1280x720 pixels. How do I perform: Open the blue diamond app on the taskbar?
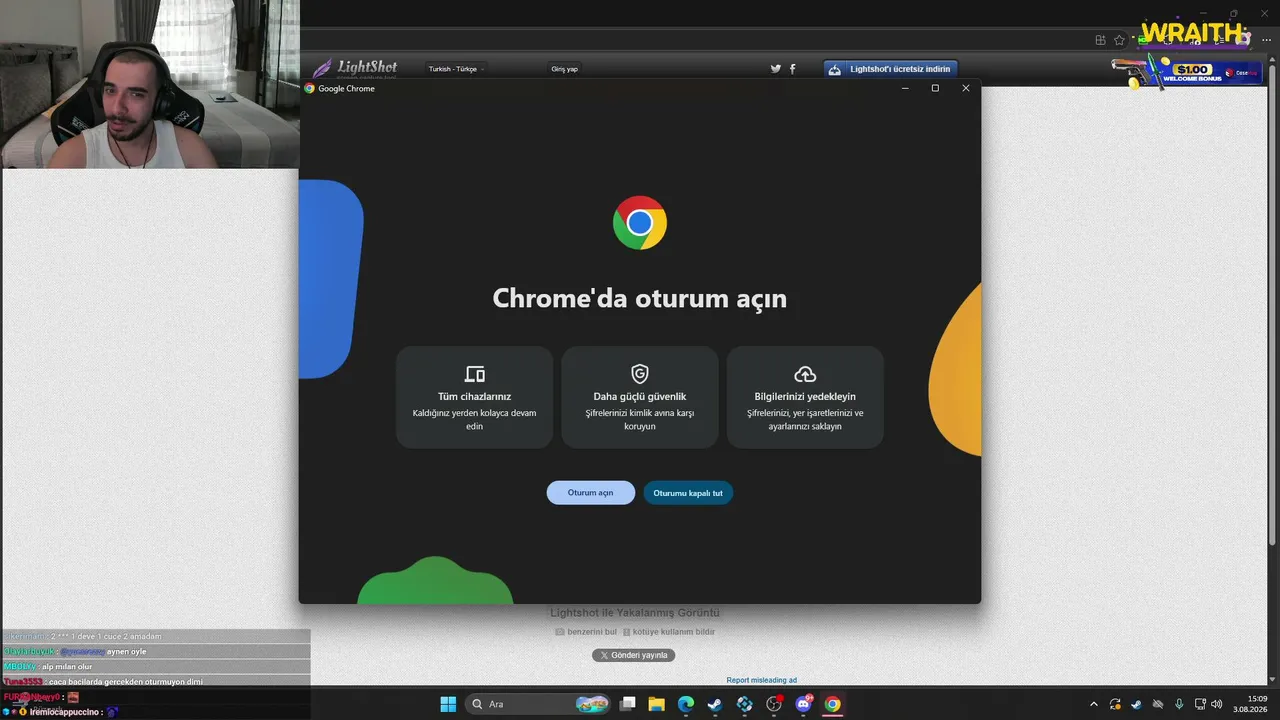[x=745, y=704]
